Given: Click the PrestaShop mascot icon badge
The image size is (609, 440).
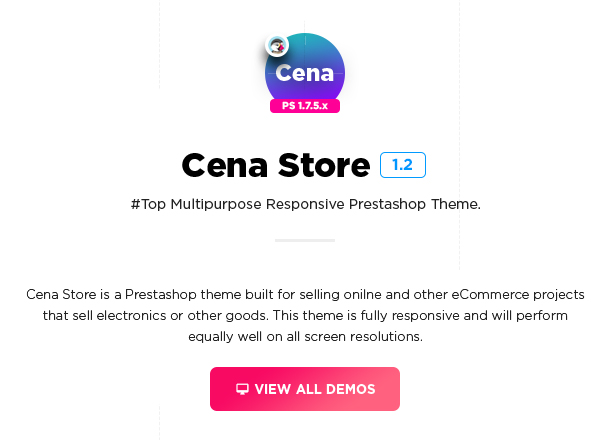Looking at the screenshot, I should [x=277, y=45].
